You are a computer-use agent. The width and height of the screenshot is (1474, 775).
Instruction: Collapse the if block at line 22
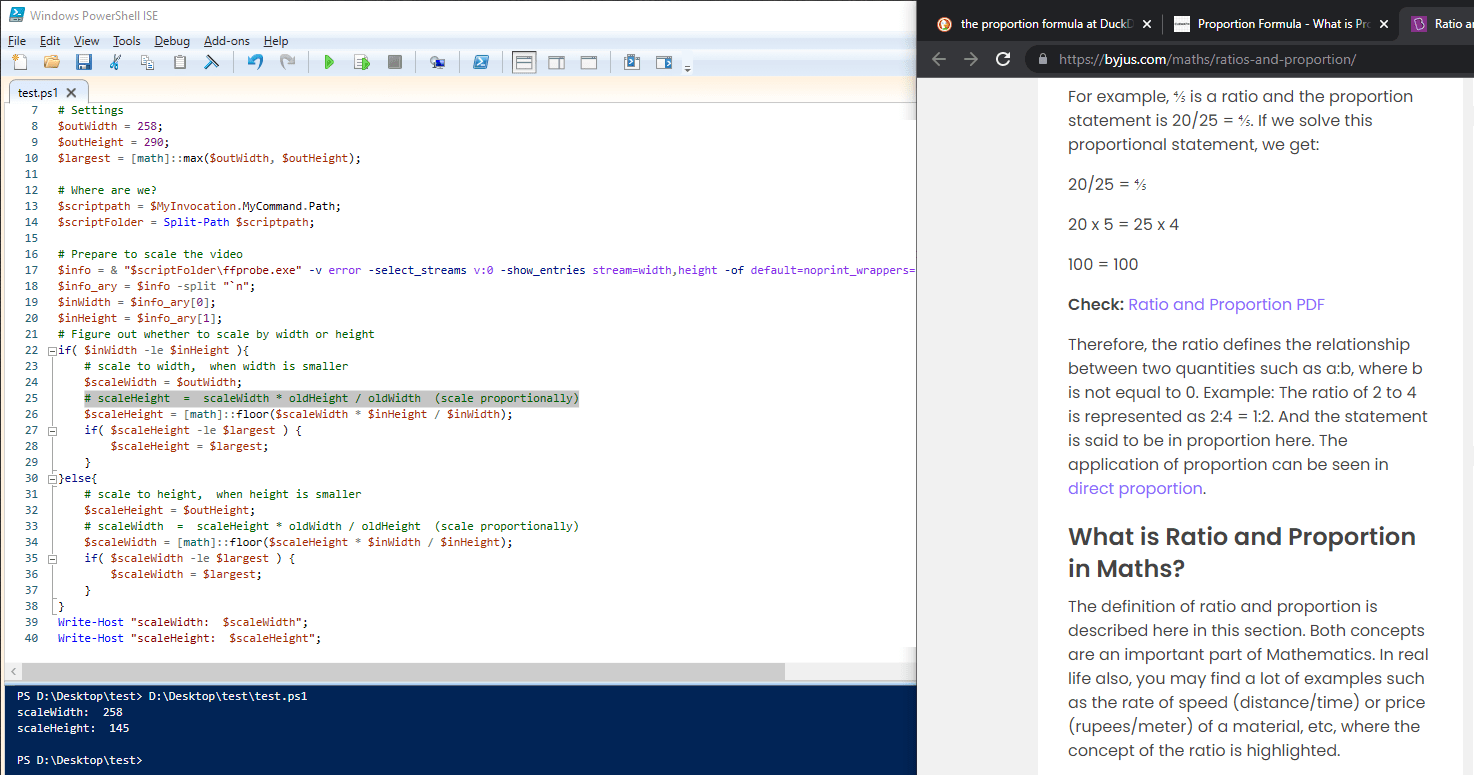pyautogui.click(x=51, y=350)
